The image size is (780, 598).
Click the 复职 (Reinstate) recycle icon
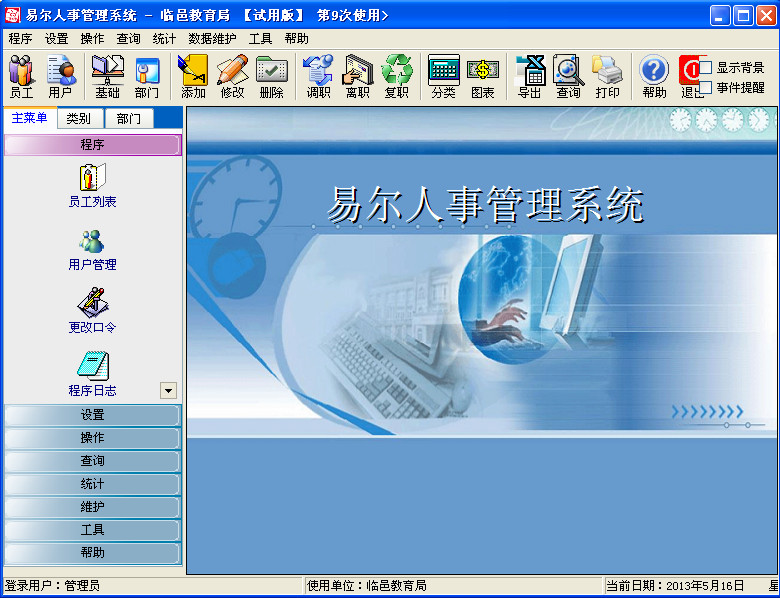coord(396,77)
